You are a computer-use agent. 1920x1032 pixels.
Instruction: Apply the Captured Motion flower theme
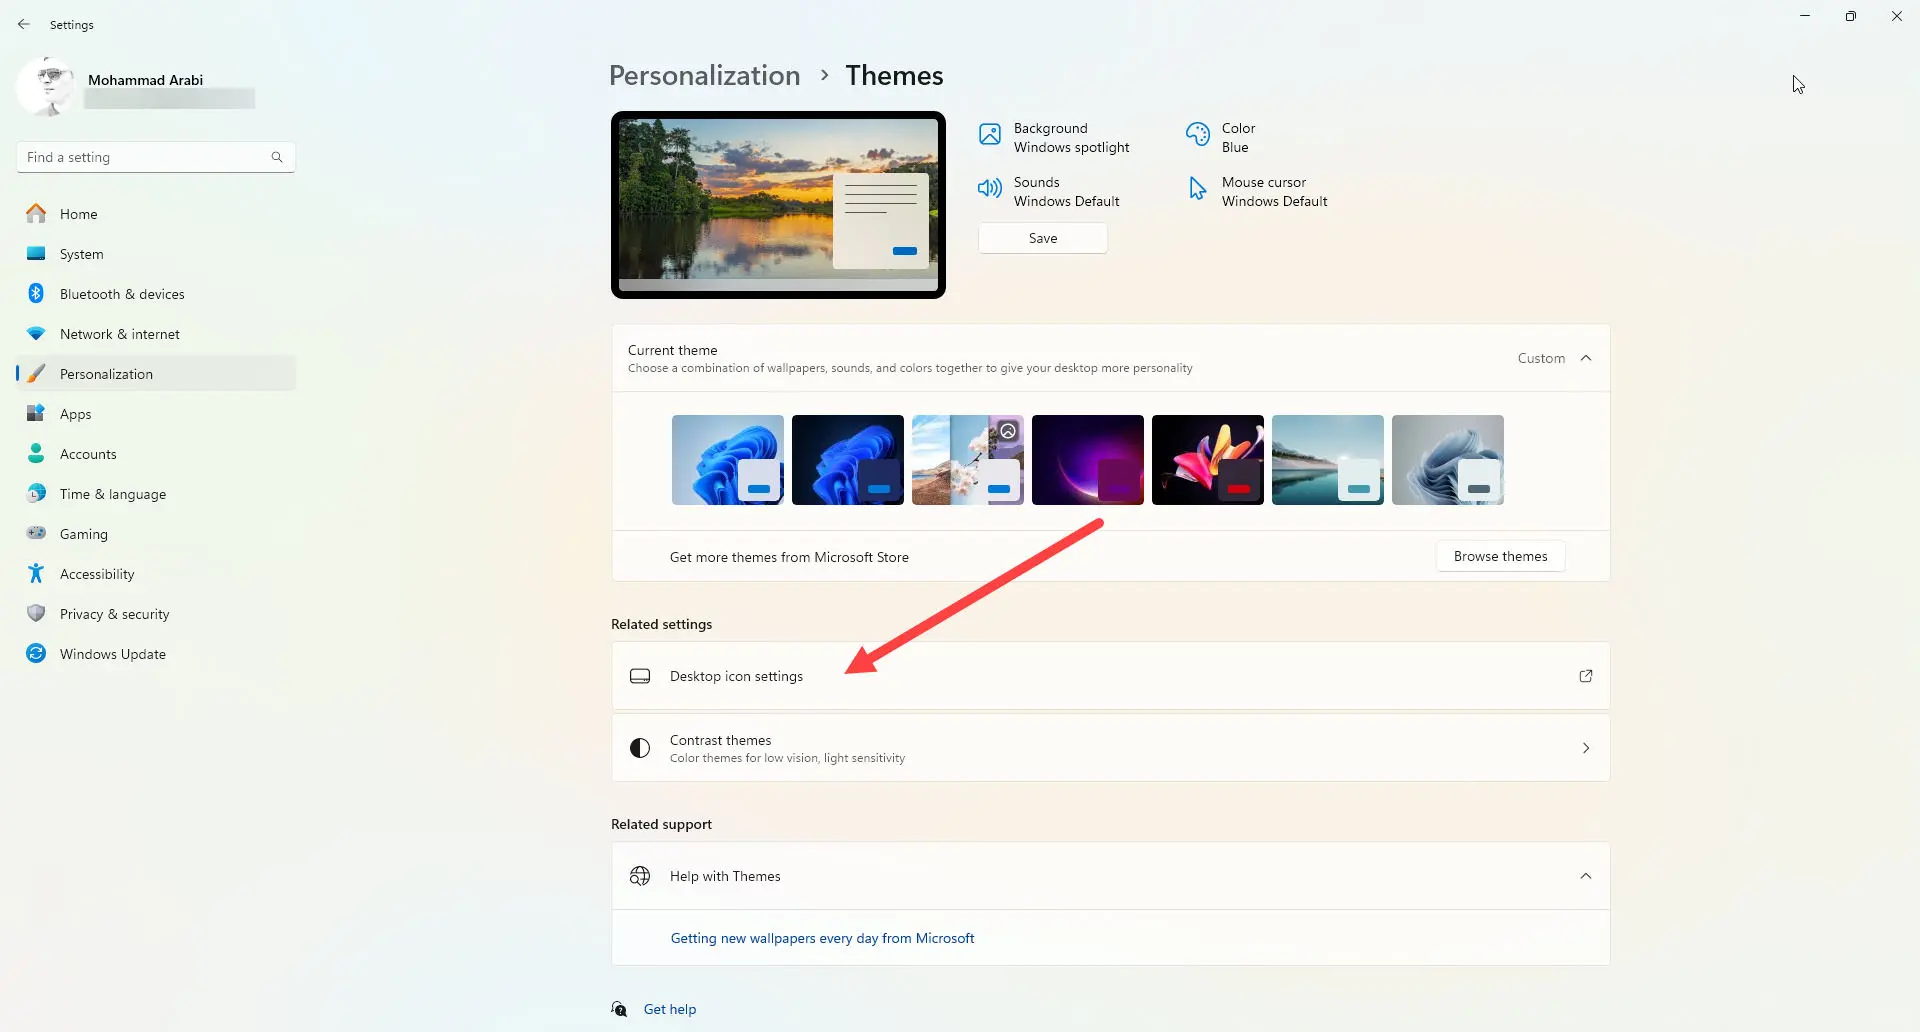pos(1208,460)
